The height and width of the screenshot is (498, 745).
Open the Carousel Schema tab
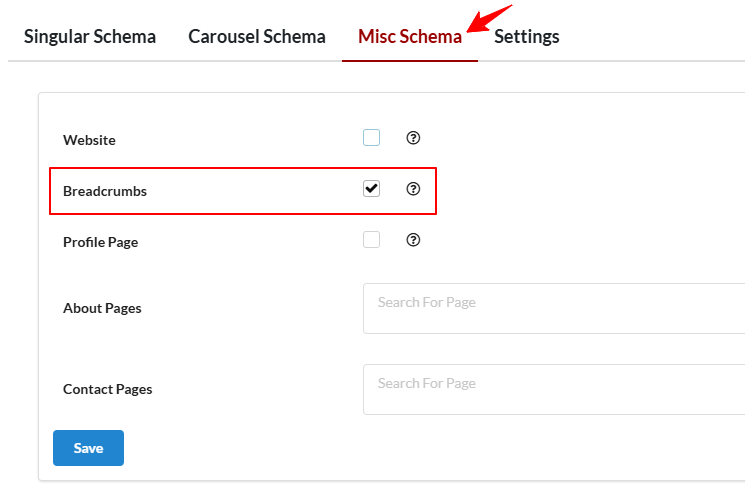257,37
